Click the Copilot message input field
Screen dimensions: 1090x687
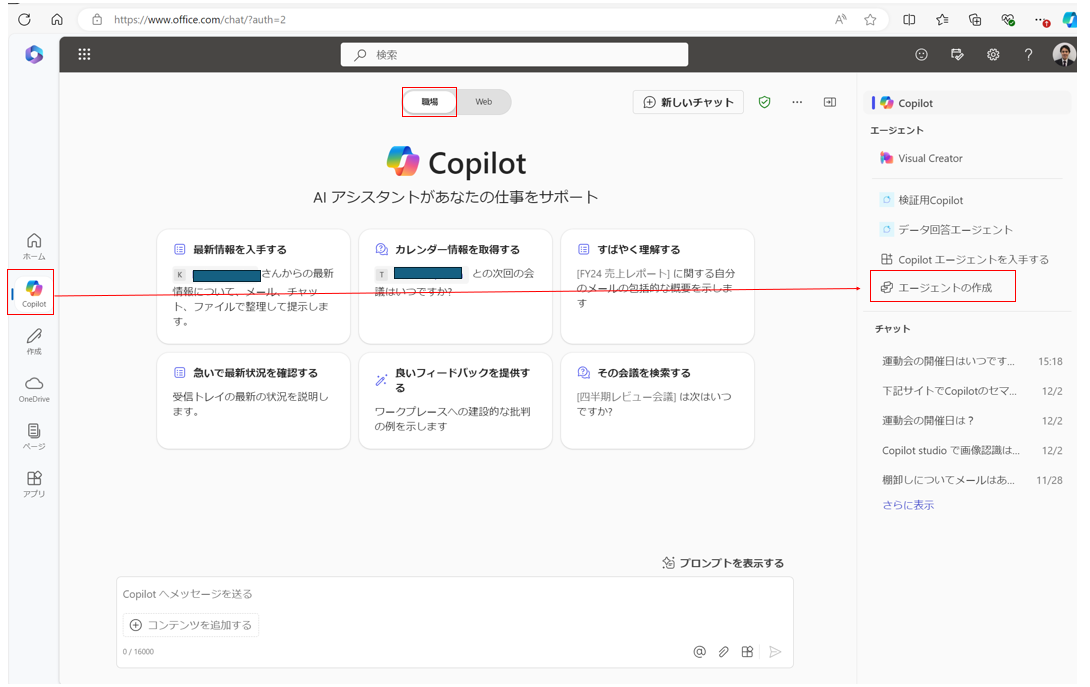pyautogui.click(x=455, y=594)
